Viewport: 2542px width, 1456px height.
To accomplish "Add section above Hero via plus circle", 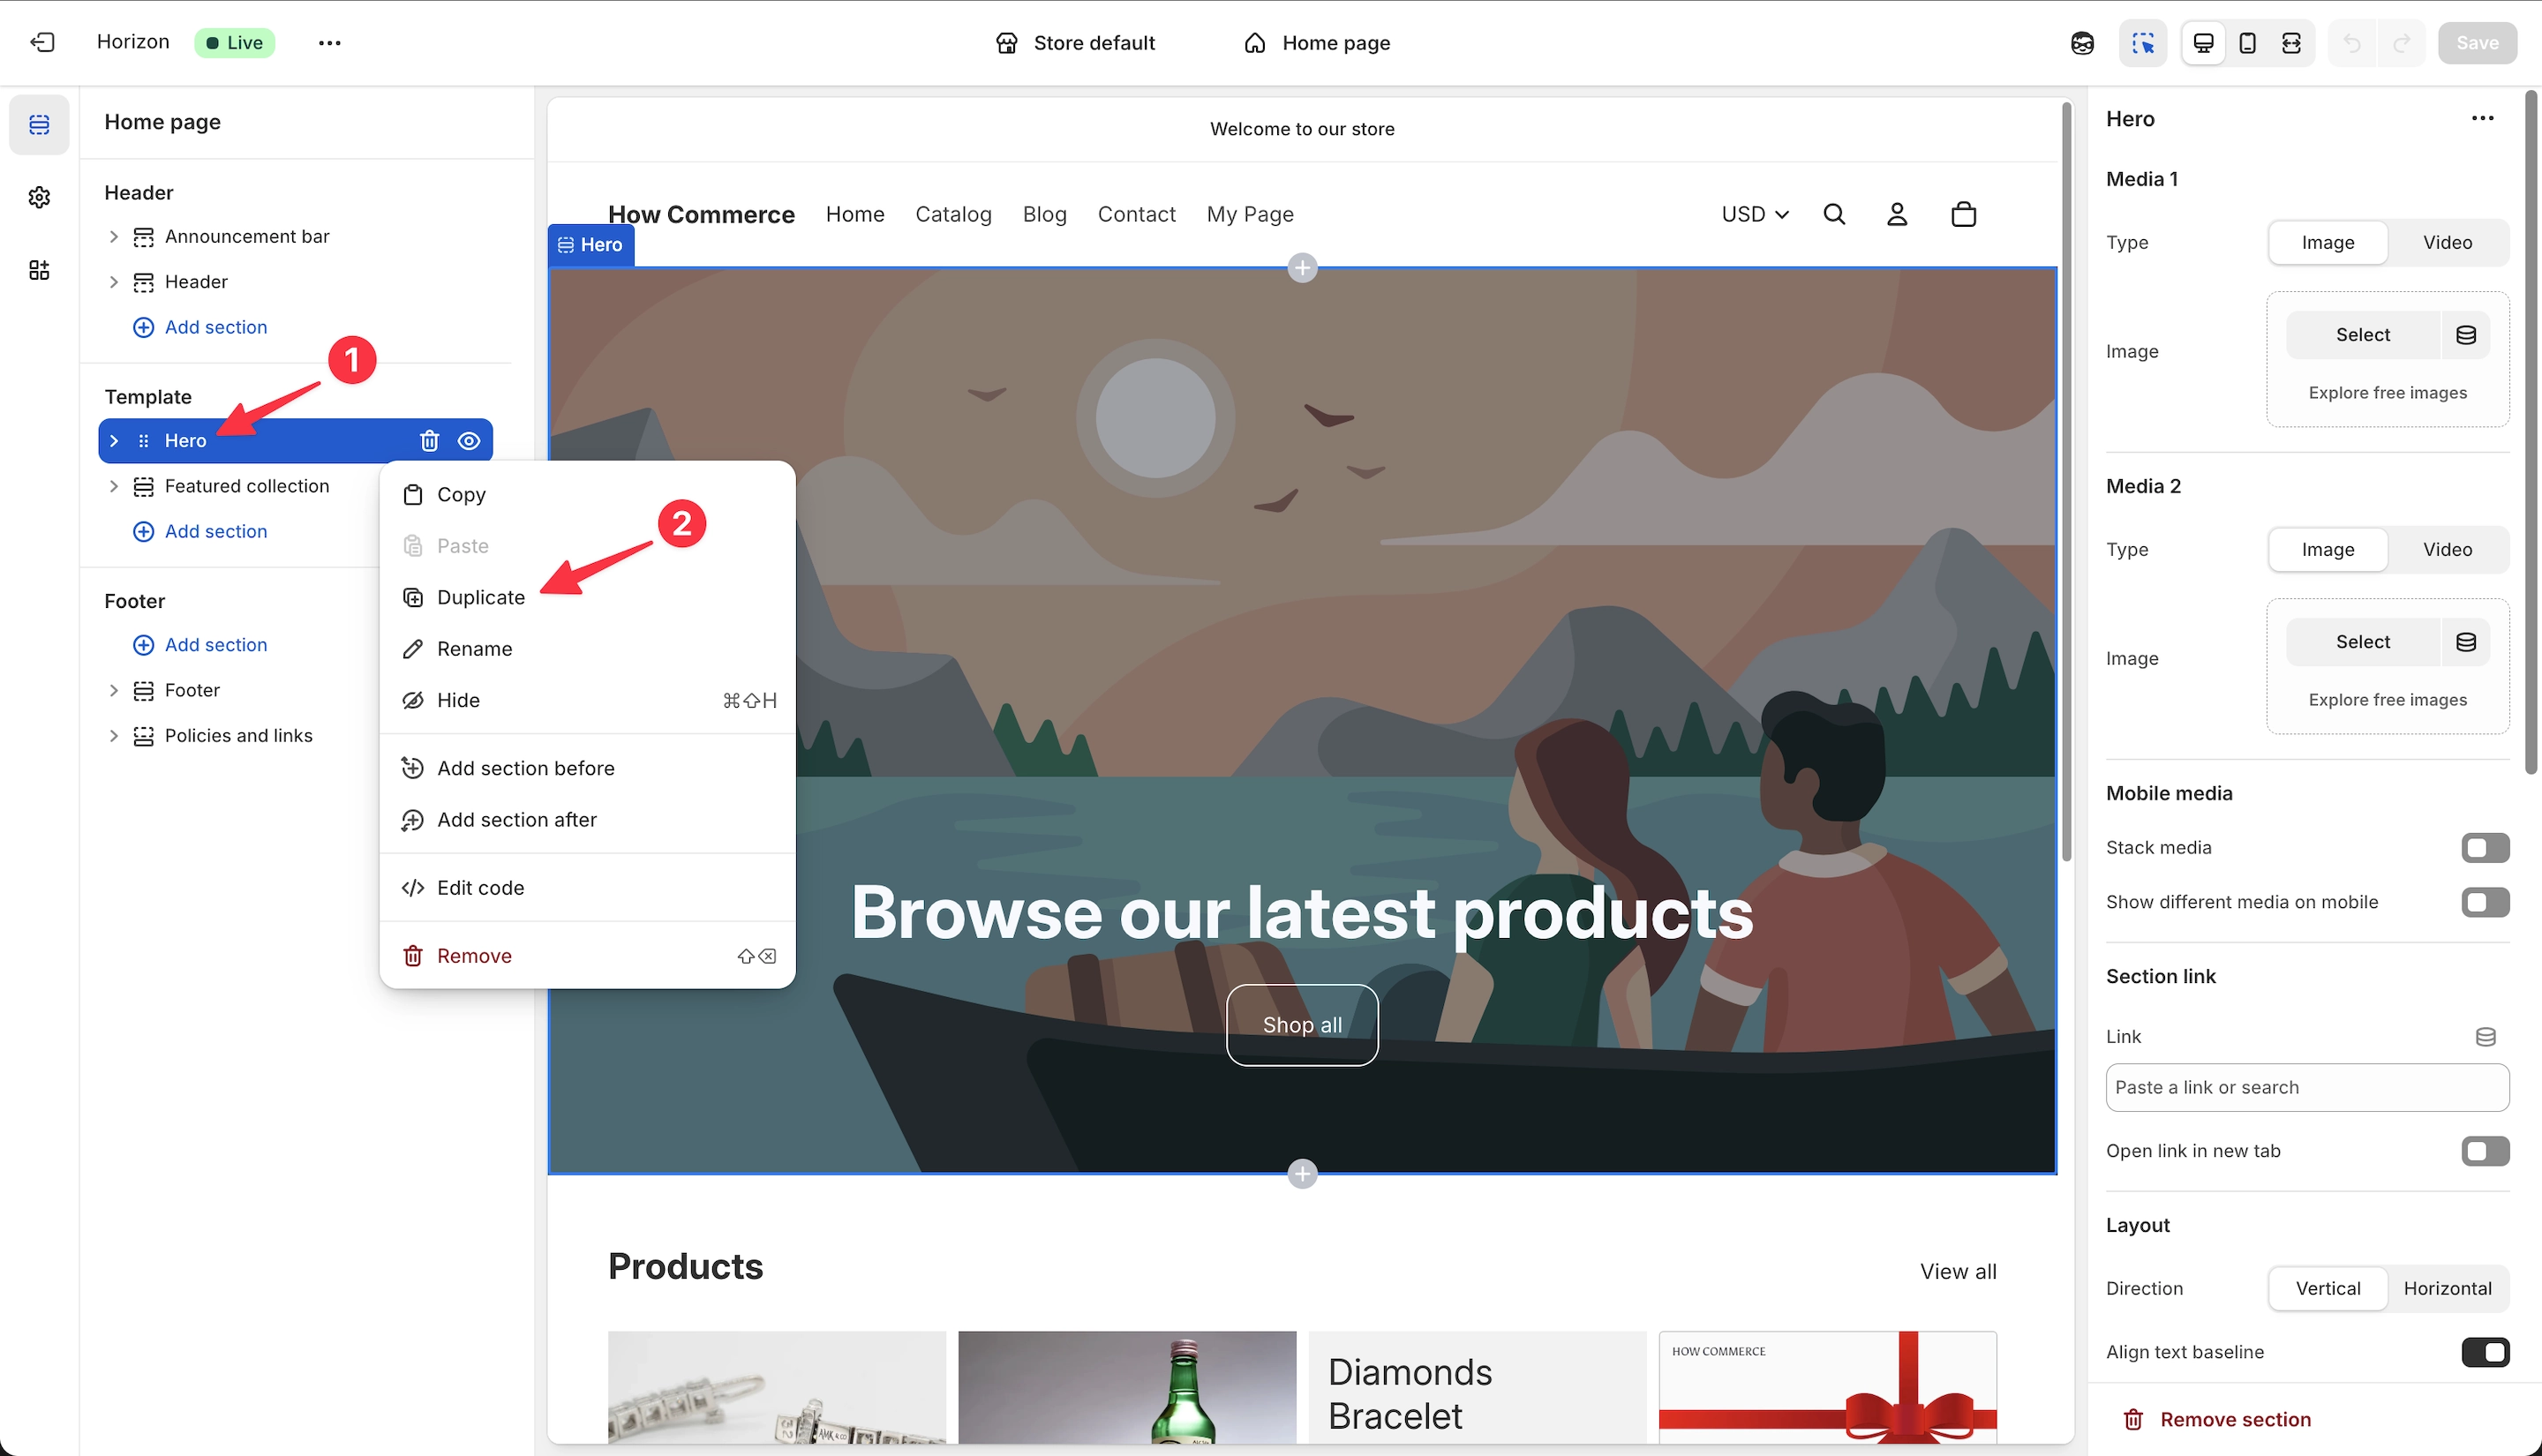I will tap(1302, 268).
